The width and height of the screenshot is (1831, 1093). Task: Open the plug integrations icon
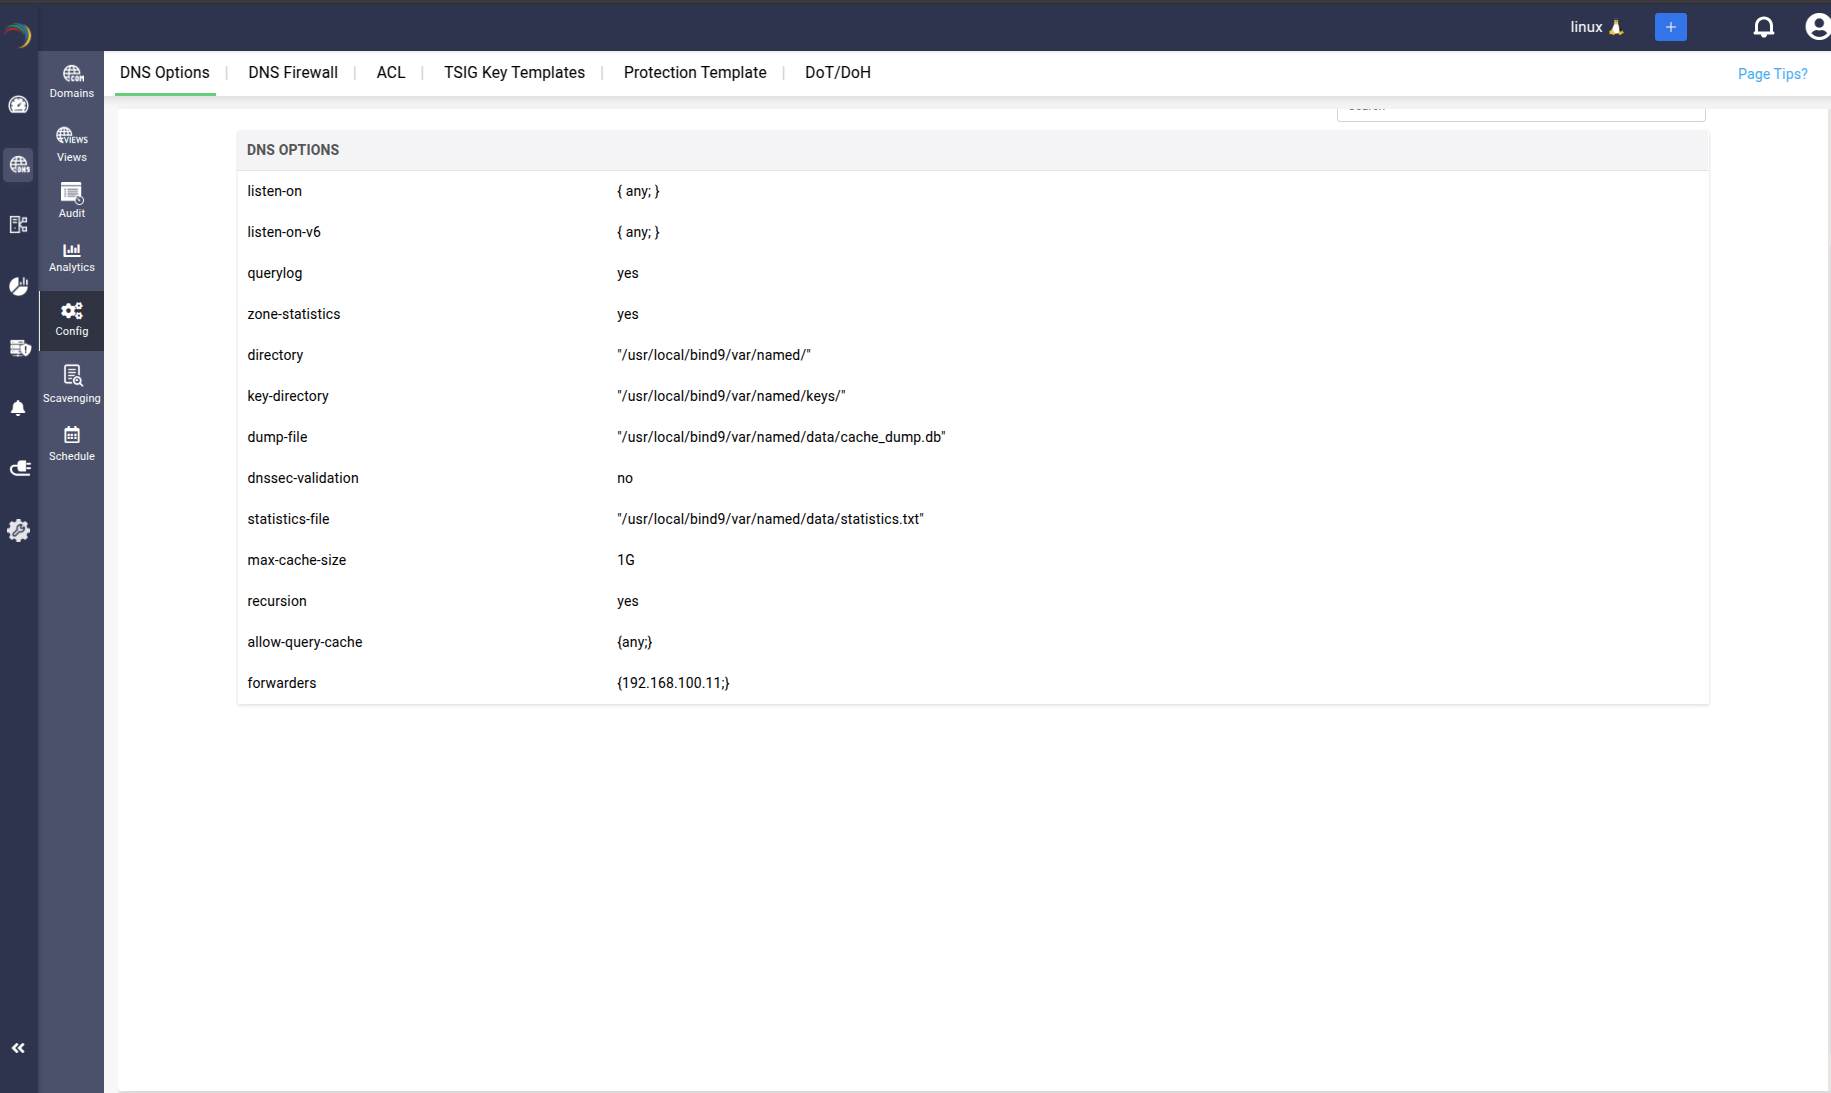19,469
